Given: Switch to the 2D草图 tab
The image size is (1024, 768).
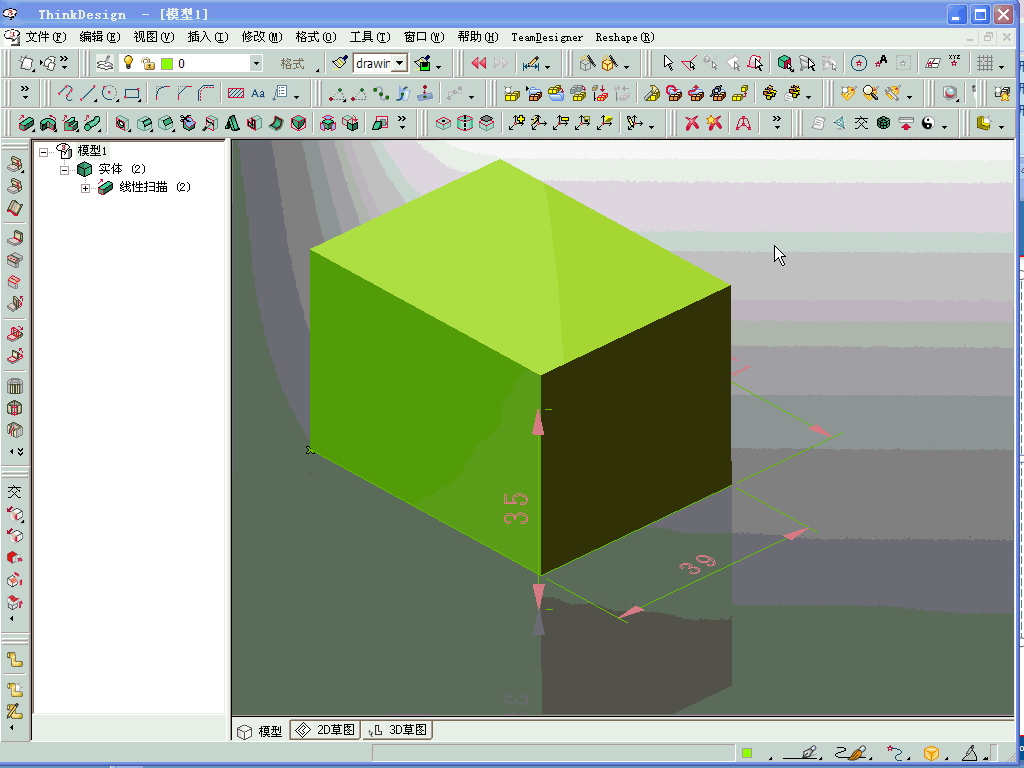Looking at the screenshot, I should point(326,730).
